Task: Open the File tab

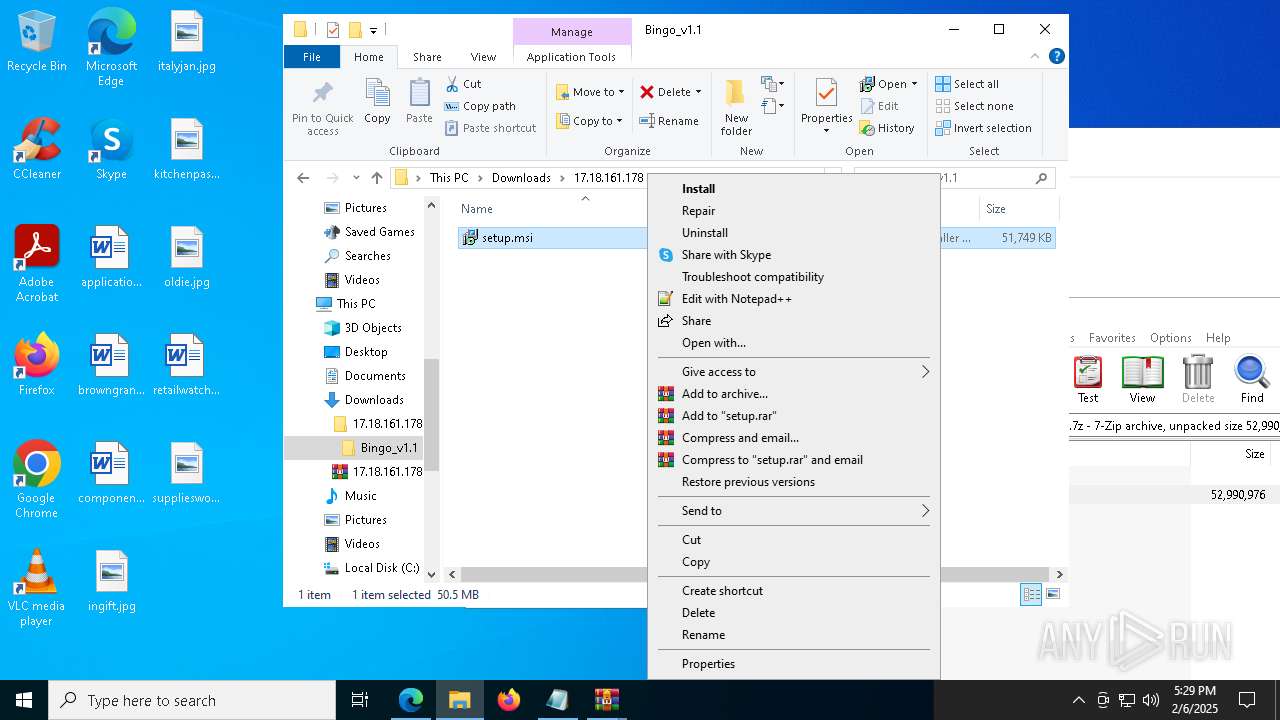Action: click(312, 57)
